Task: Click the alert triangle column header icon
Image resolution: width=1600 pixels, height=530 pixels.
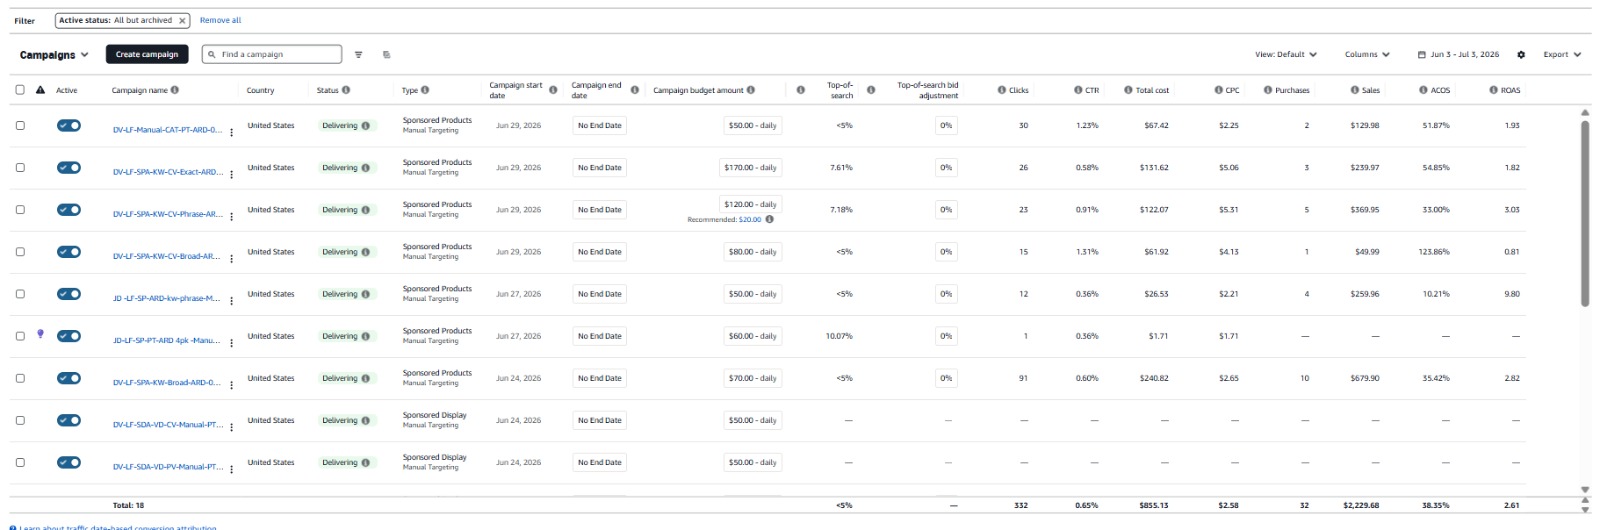Action: (x=40, y=90)
